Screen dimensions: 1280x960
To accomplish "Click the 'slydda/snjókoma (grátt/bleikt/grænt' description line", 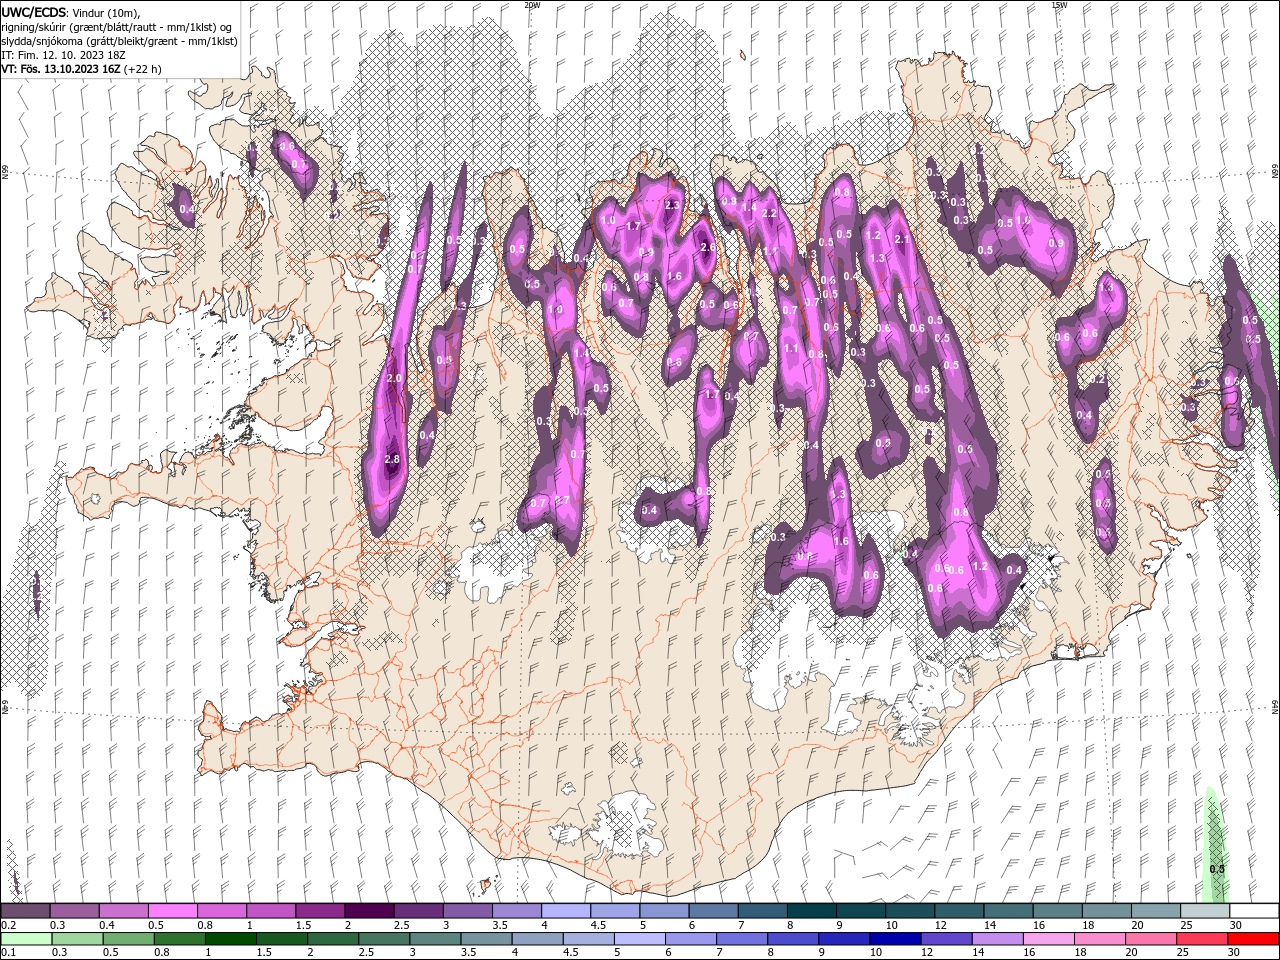I will 119,41.
